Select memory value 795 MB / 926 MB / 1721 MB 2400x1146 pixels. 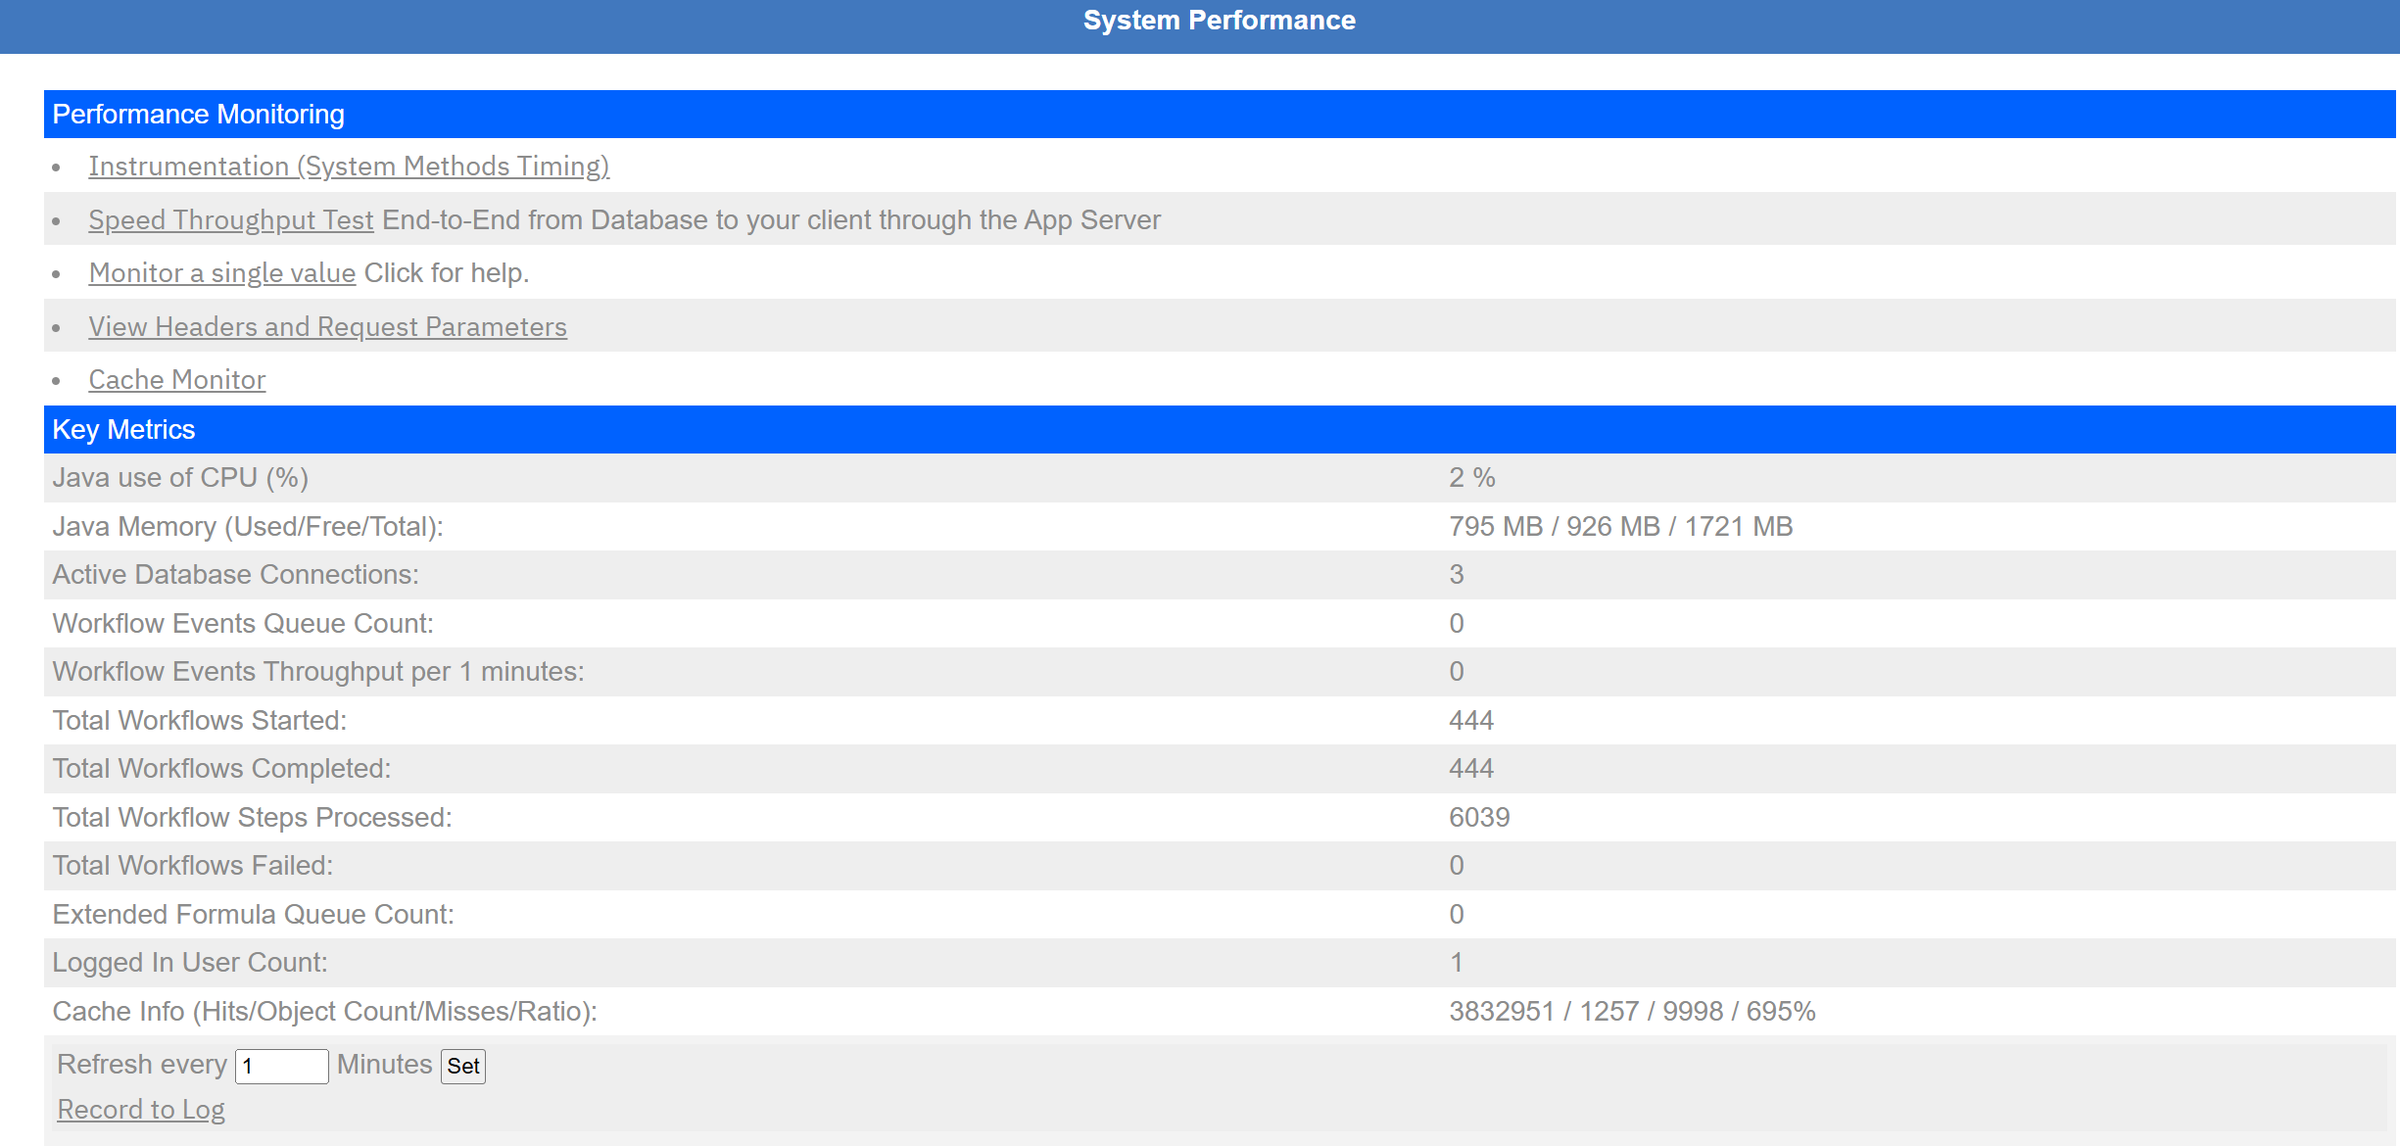pyautogui.click(x=1621, y=527)
